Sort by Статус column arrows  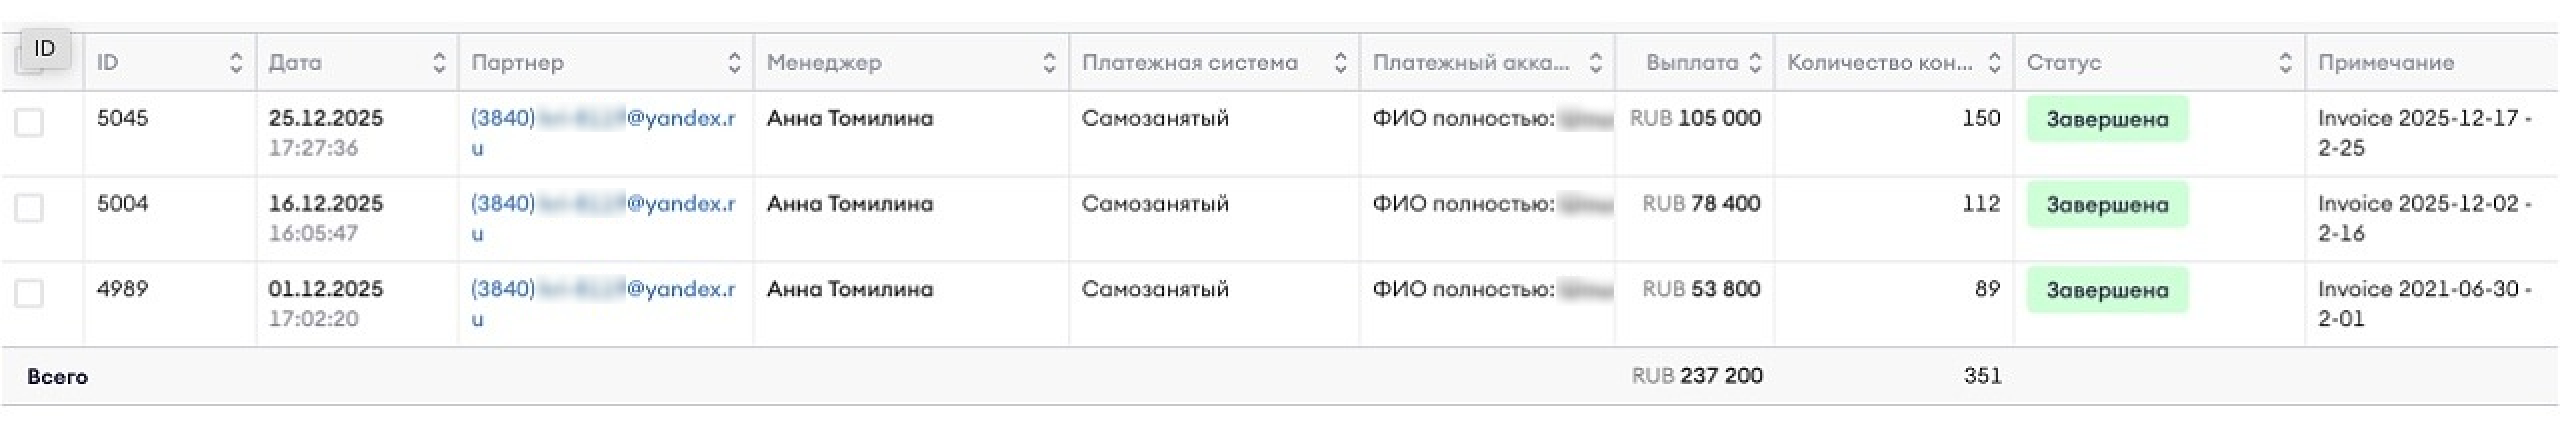[x=2285, y=63]
